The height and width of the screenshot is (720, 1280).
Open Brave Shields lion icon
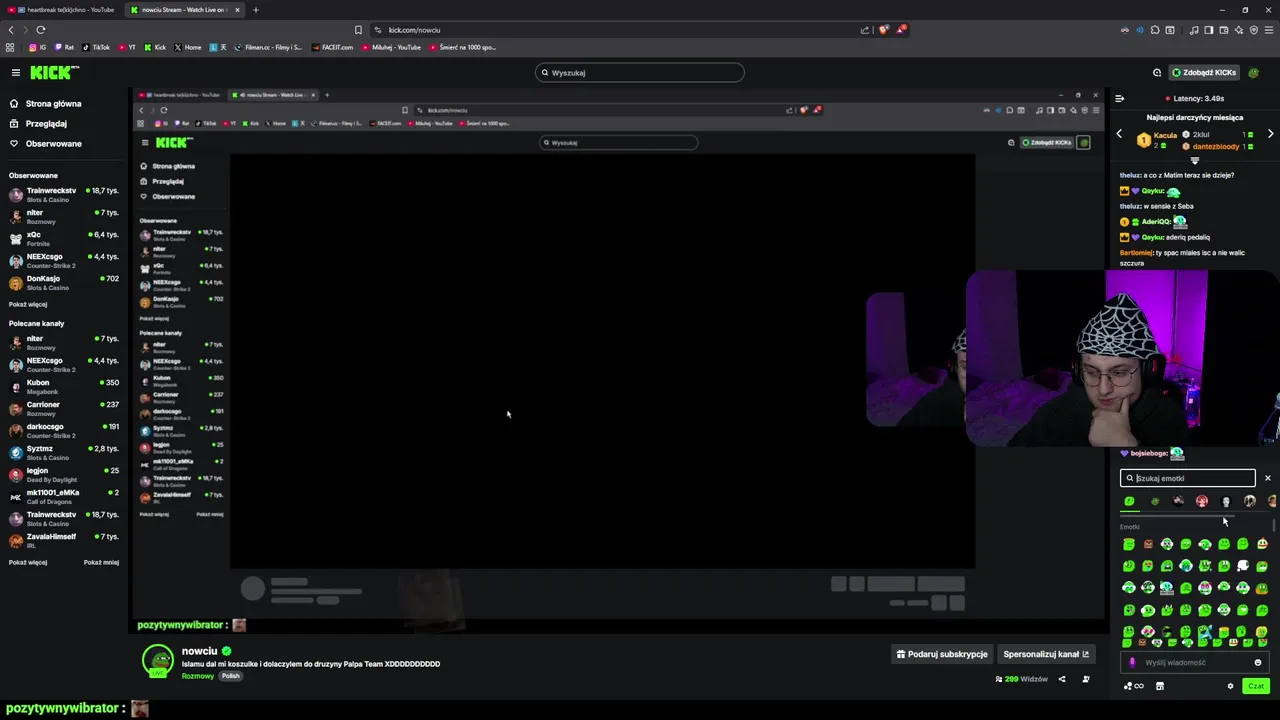pyautogui.click(x=883, y=30)
